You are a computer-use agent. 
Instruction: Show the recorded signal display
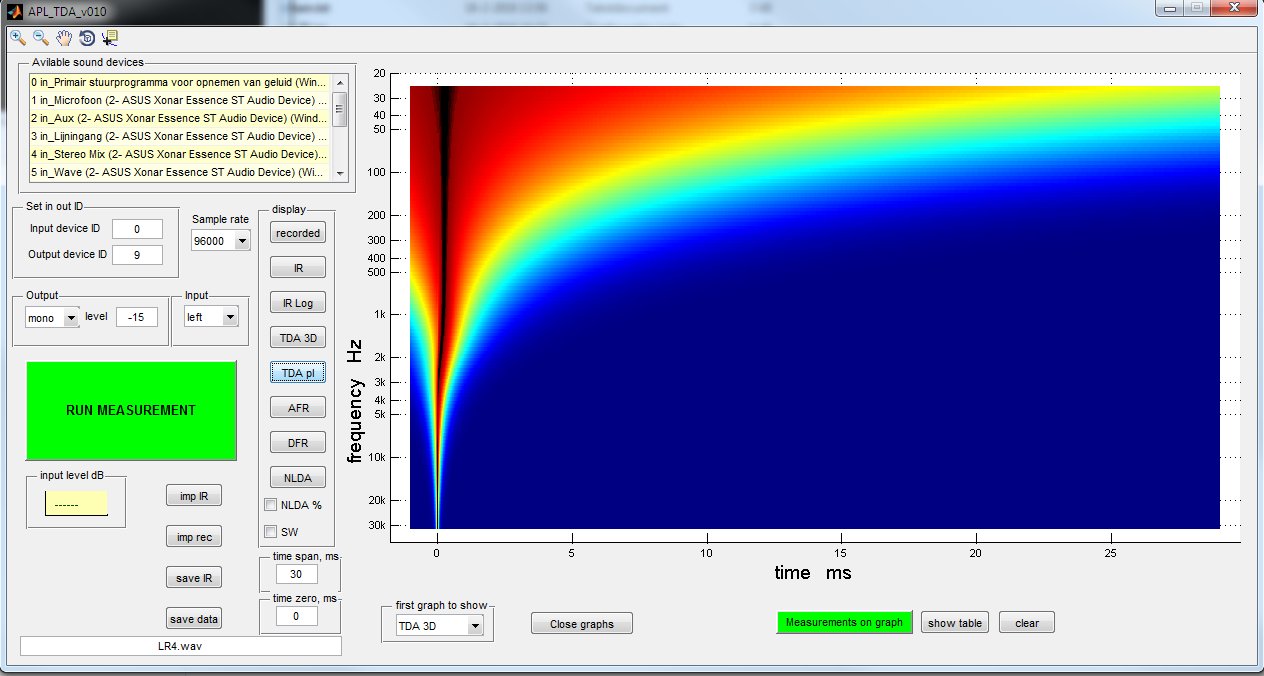tap(298, 233)
